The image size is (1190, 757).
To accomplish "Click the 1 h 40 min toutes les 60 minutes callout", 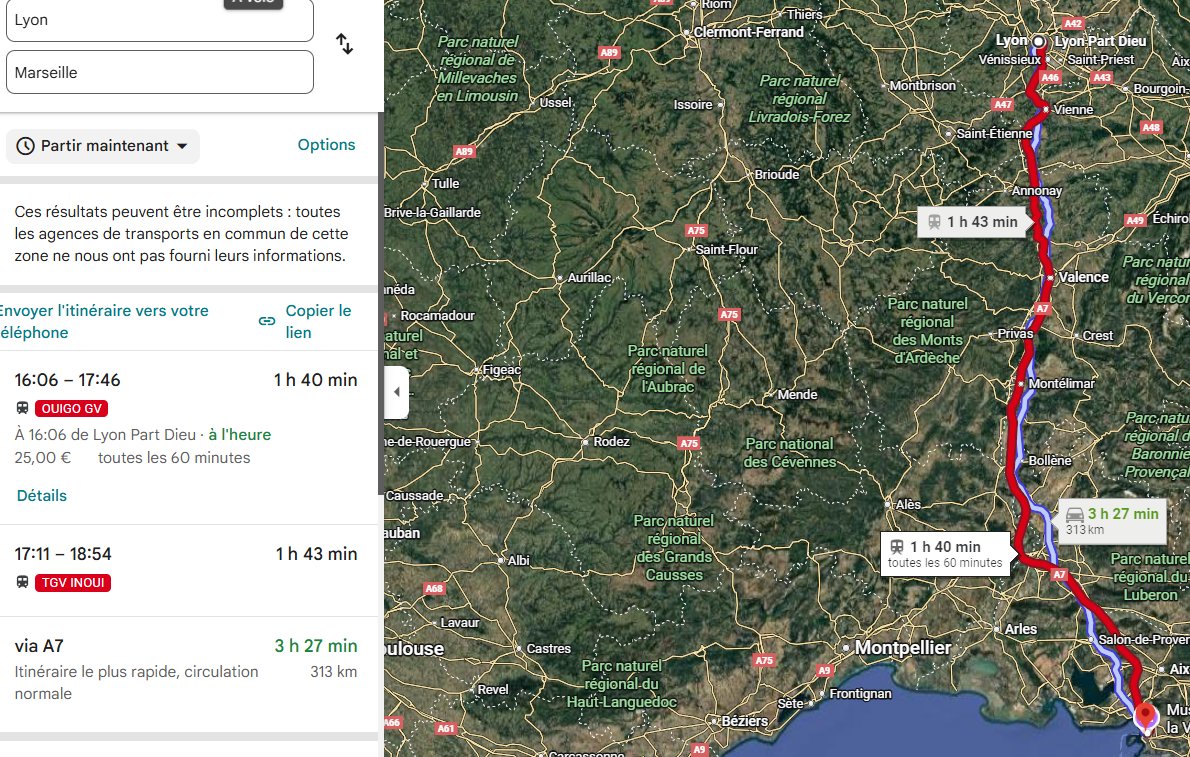I will [945, 554].
